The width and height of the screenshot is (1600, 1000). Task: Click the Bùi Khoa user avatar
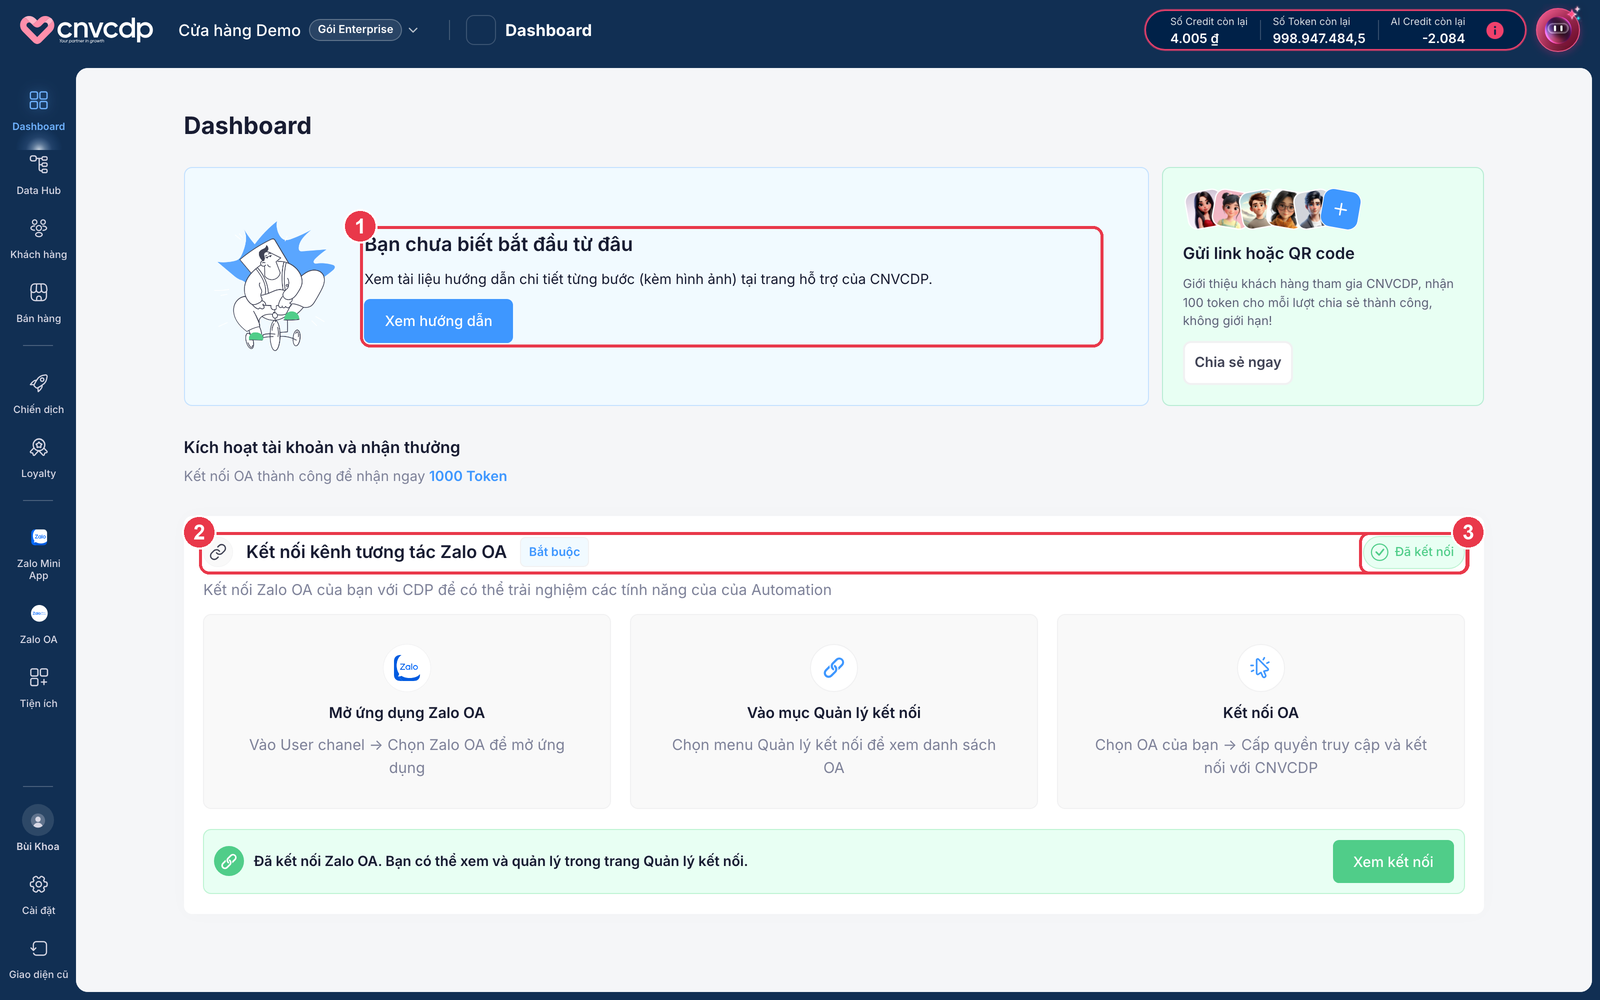click(x=38, y=821)
